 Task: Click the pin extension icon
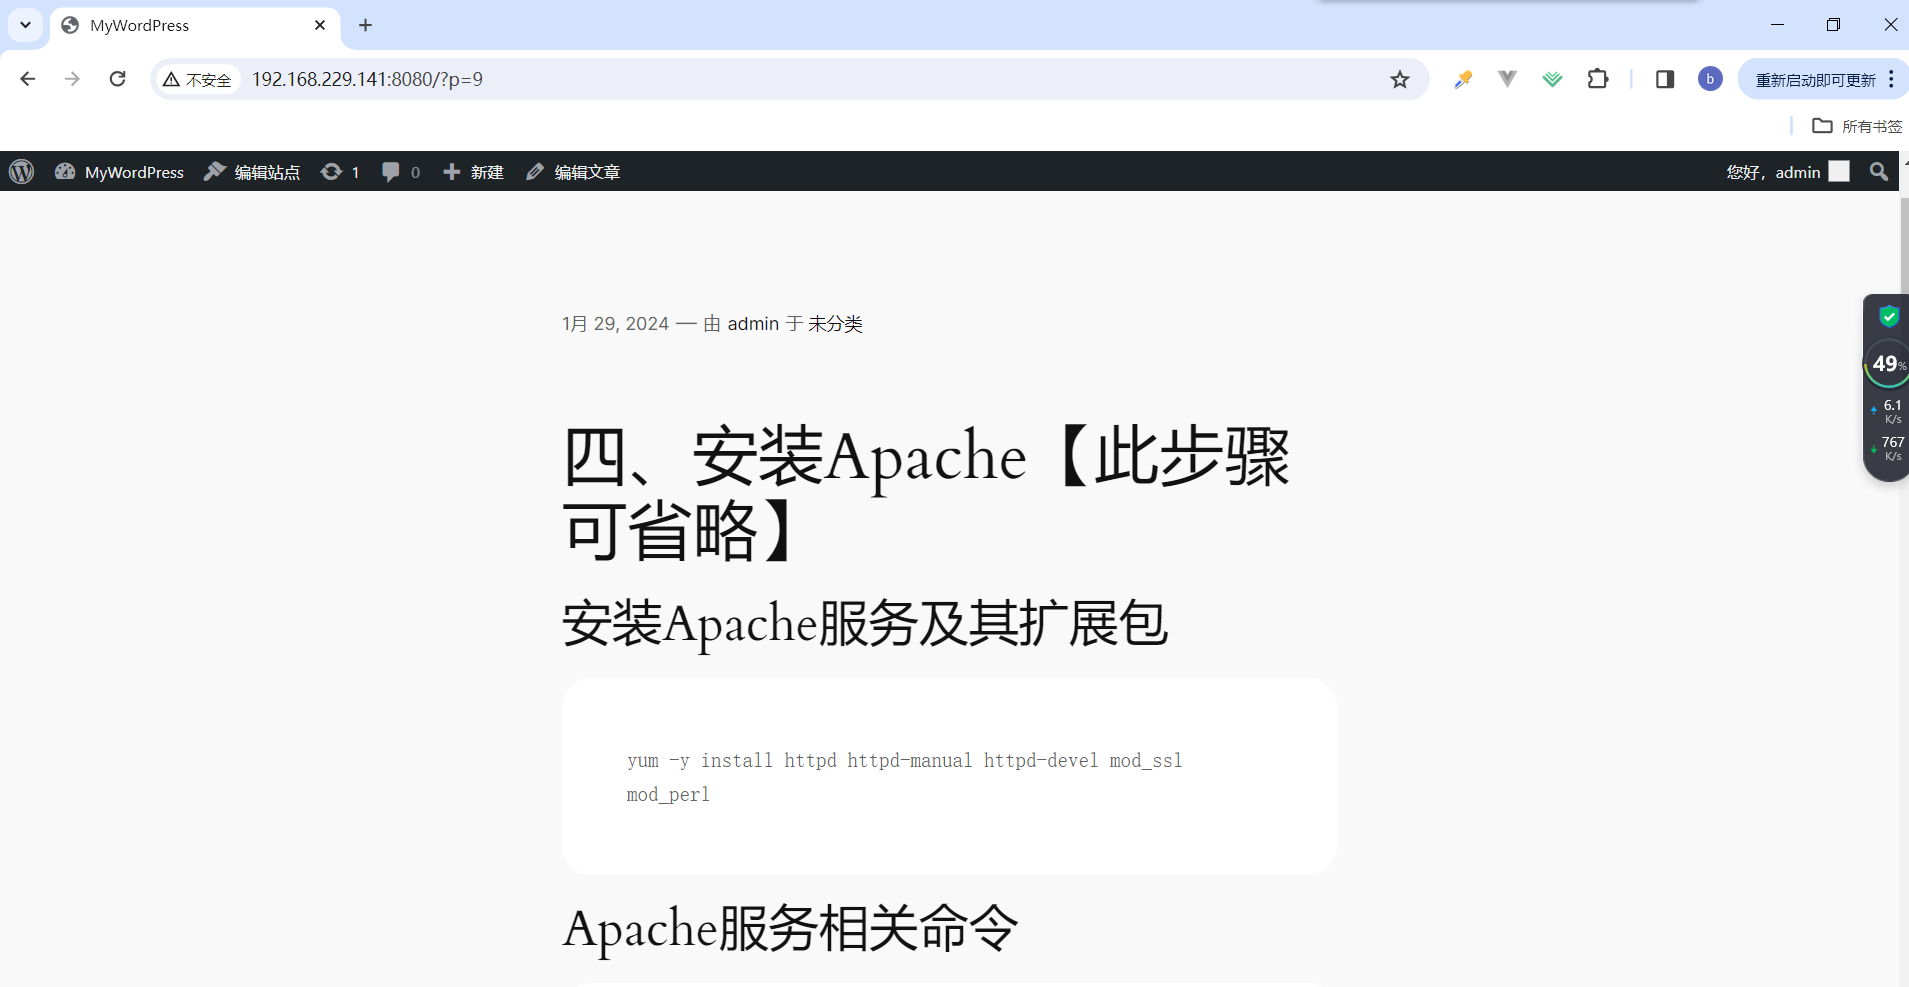[x=1463, y=79]
